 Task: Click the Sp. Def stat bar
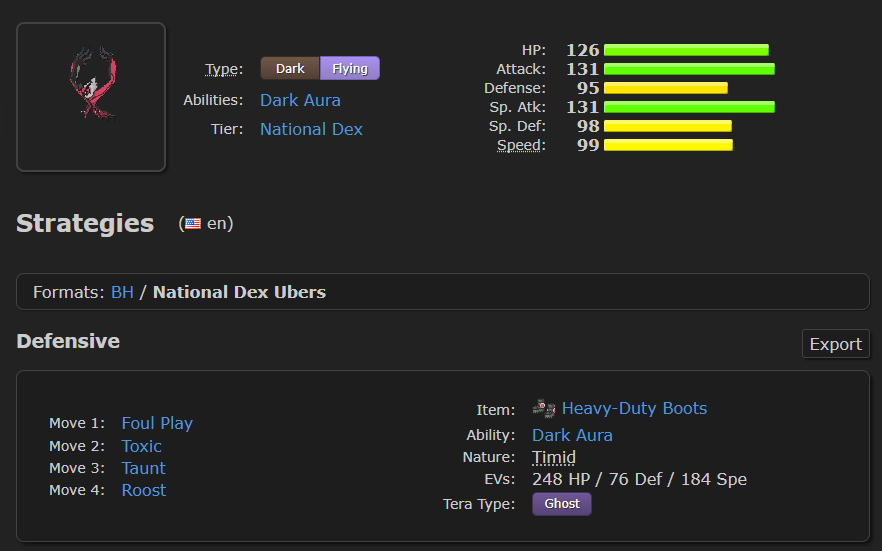pyautogui.click(x=668, y=126)
